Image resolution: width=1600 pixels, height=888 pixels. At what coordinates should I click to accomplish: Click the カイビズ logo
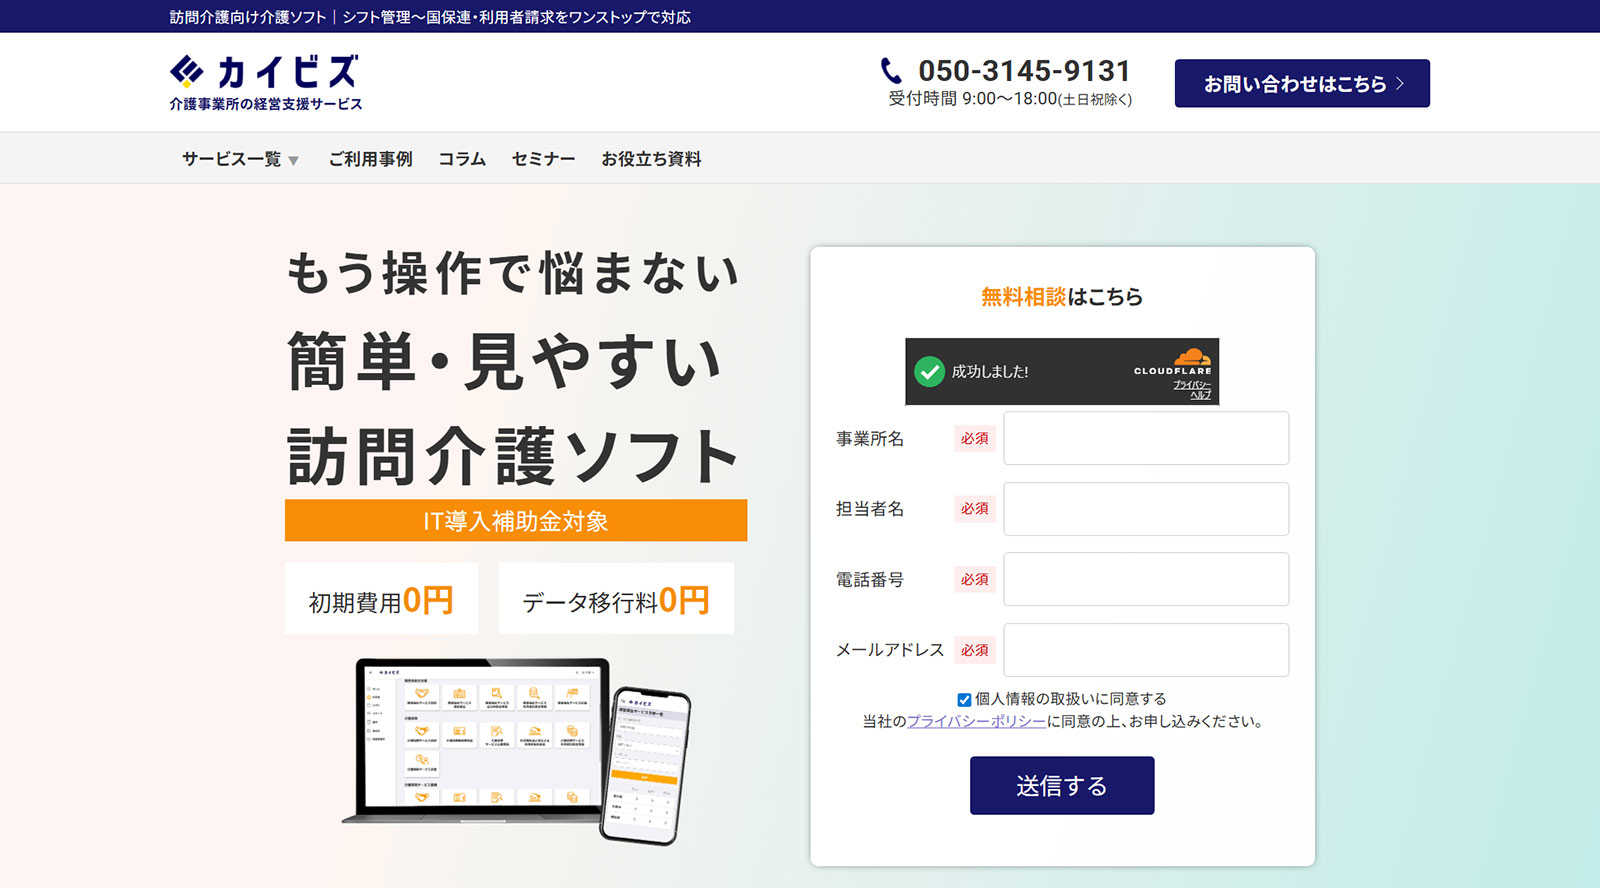coord(265,82)
